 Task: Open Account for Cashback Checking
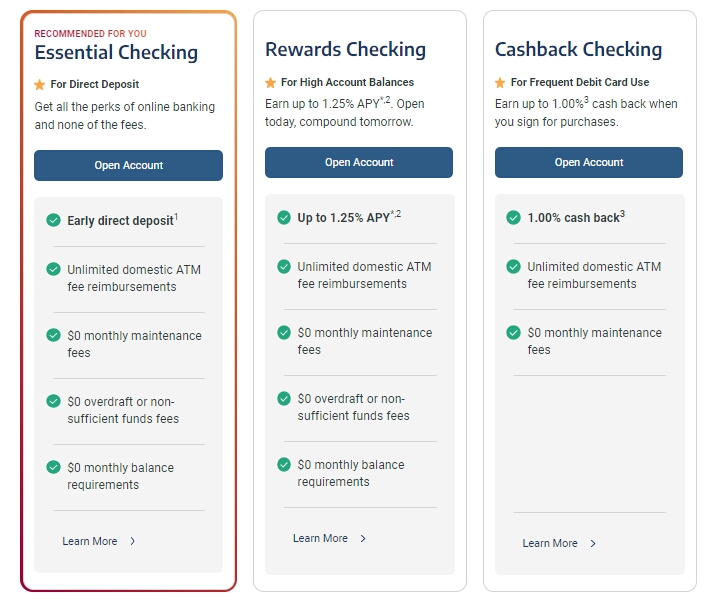[x=588, y=162]
